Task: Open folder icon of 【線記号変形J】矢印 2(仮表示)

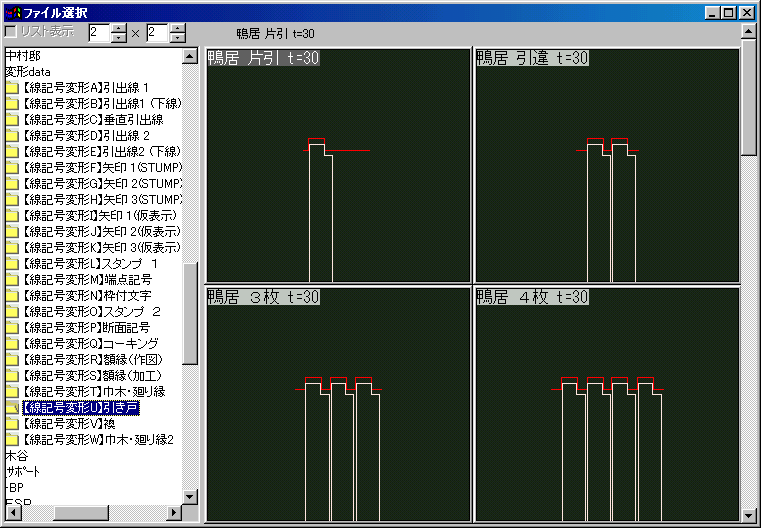Action: (x=12, y=232)
